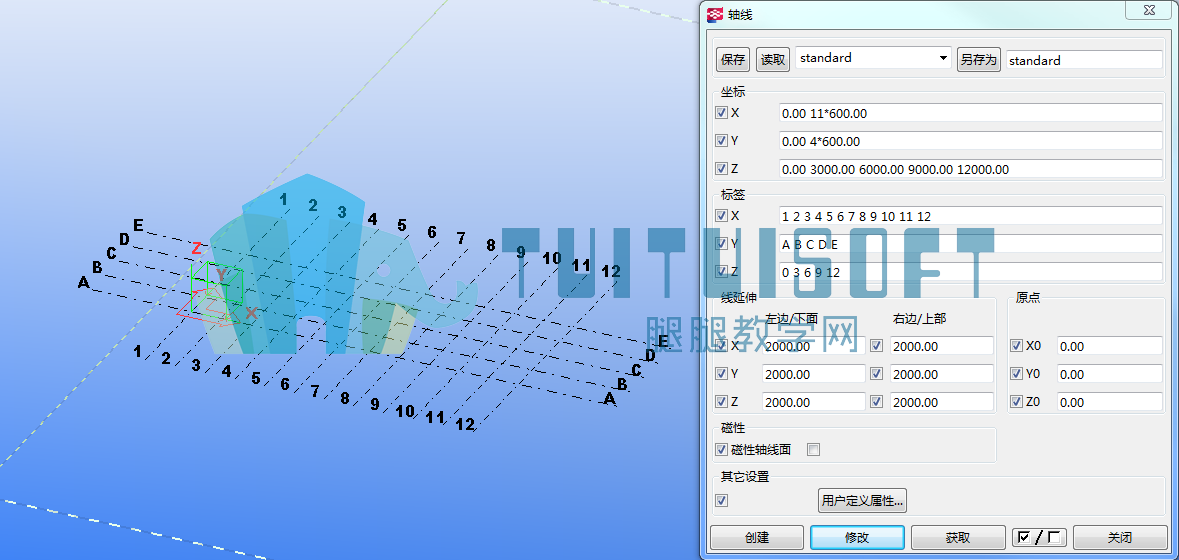Click the Y0 origin value field
Viewport: 1179px width, 560px height.
pos(1110,374)
